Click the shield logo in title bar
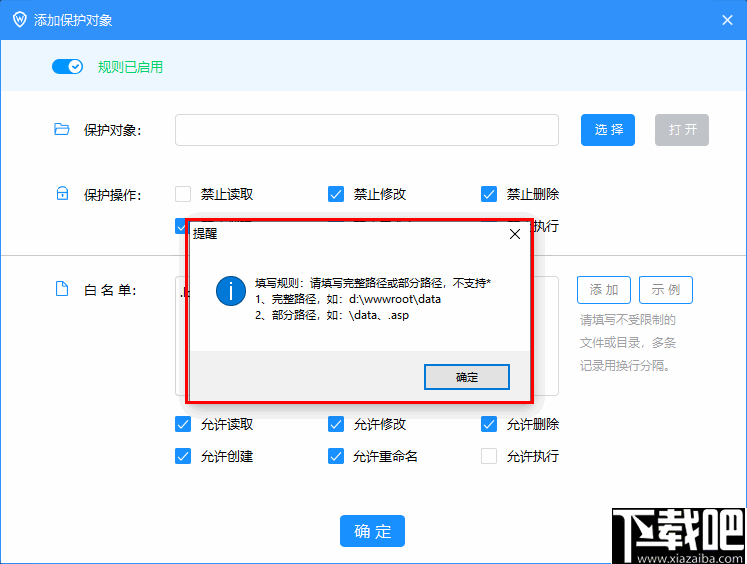The width and height of the screenshot is (747, 564). [20, 20]
